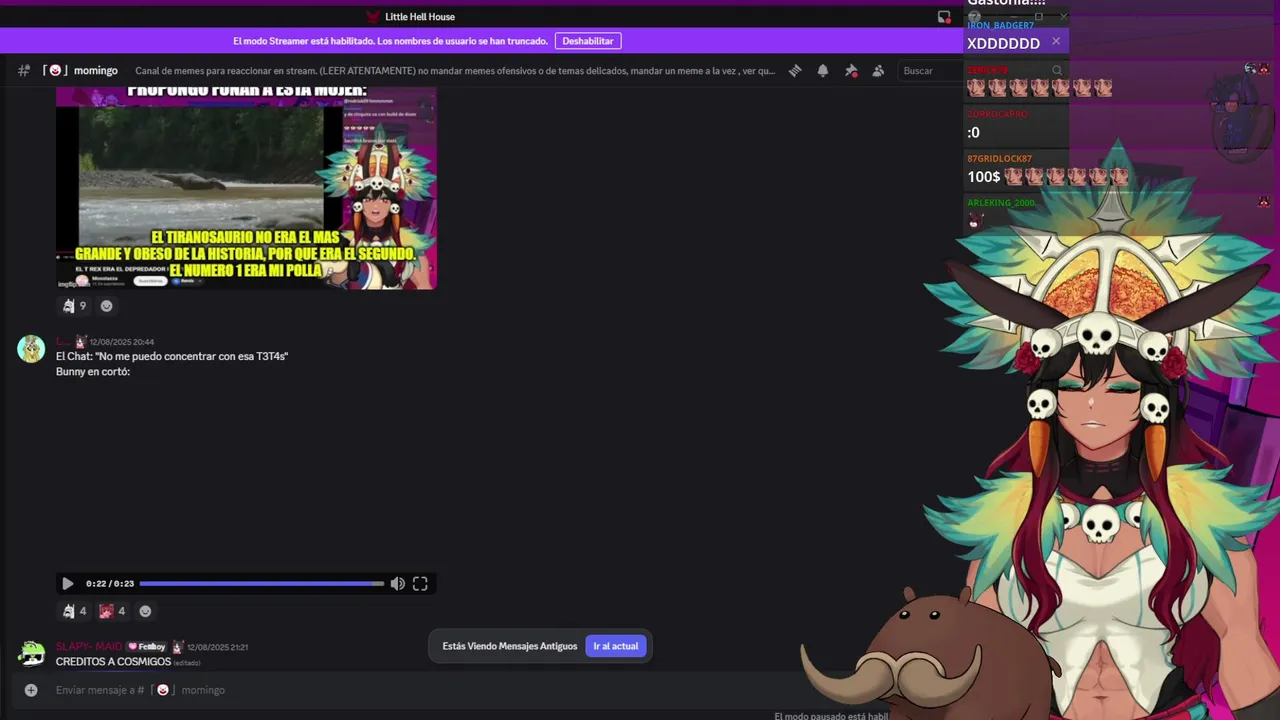Open the Tiranosaurio meme image
The image size is (1280, 720).
click(x=246, y=188)
